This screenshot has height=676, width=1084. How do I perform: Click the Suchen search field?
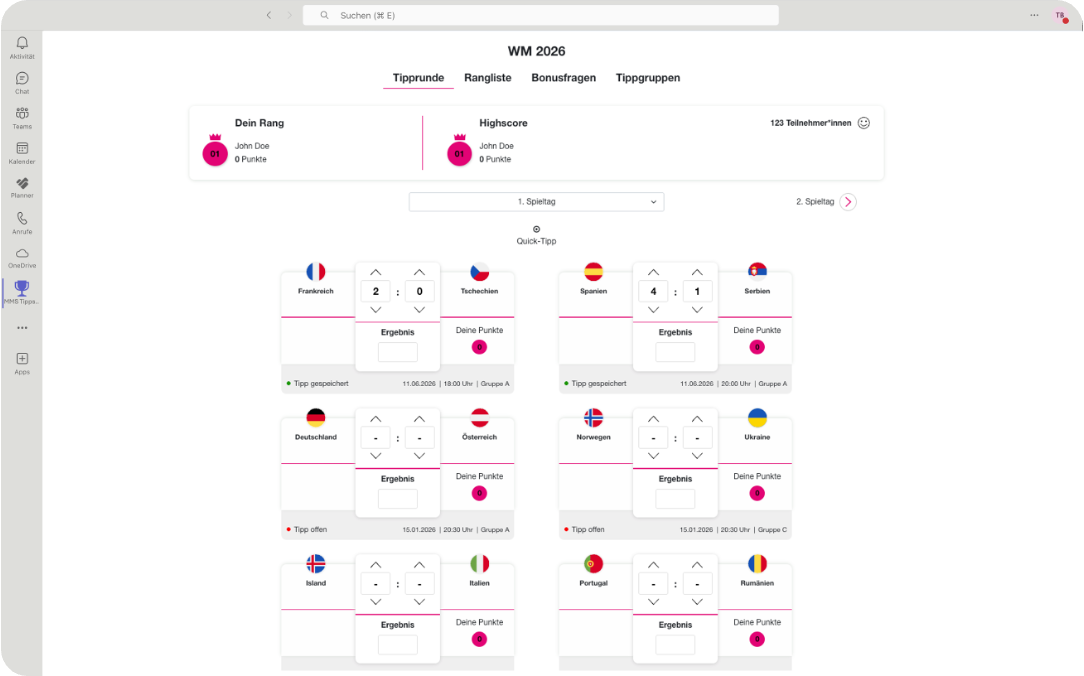pyautogui.click(x=540, y=15)
